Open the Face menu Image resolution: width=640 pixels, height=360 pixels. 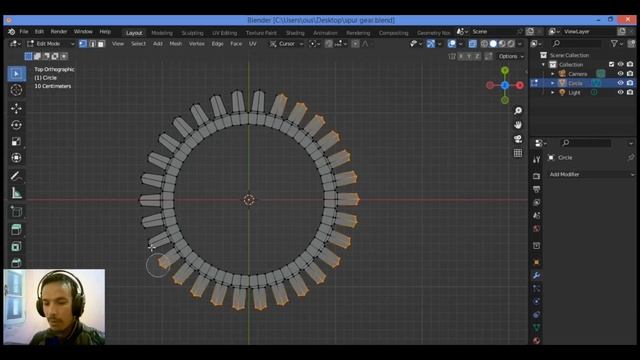pos(236,44)
